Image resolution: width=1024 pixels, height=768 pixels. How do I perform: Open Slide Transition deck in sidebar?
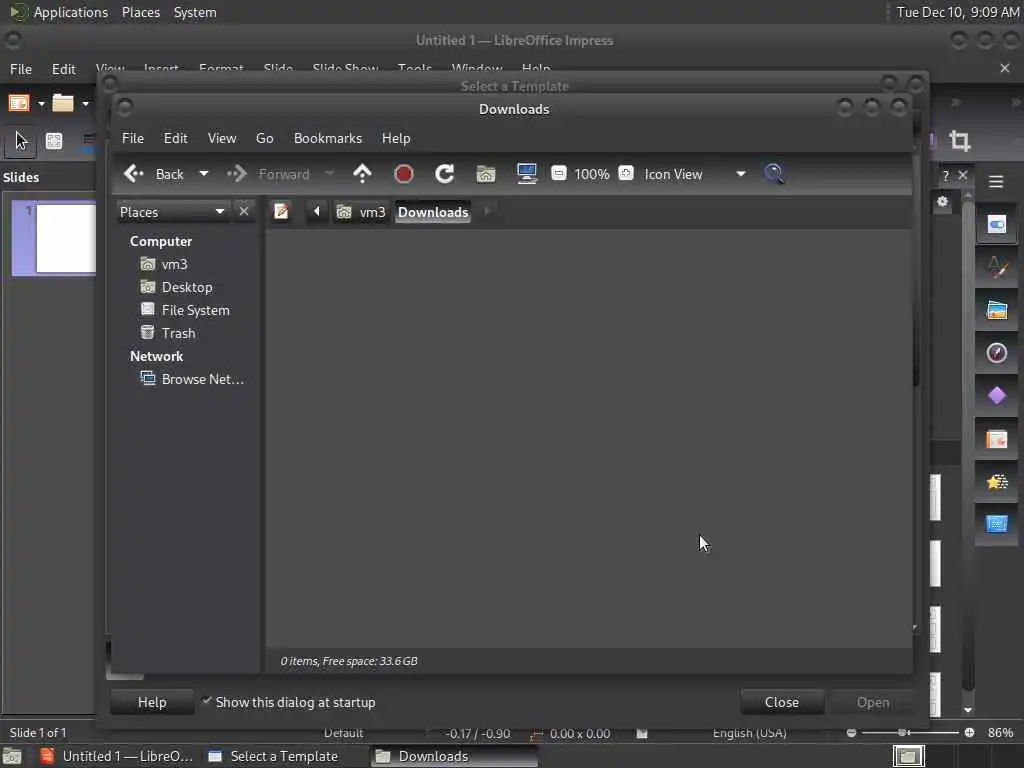pos(997,439)
